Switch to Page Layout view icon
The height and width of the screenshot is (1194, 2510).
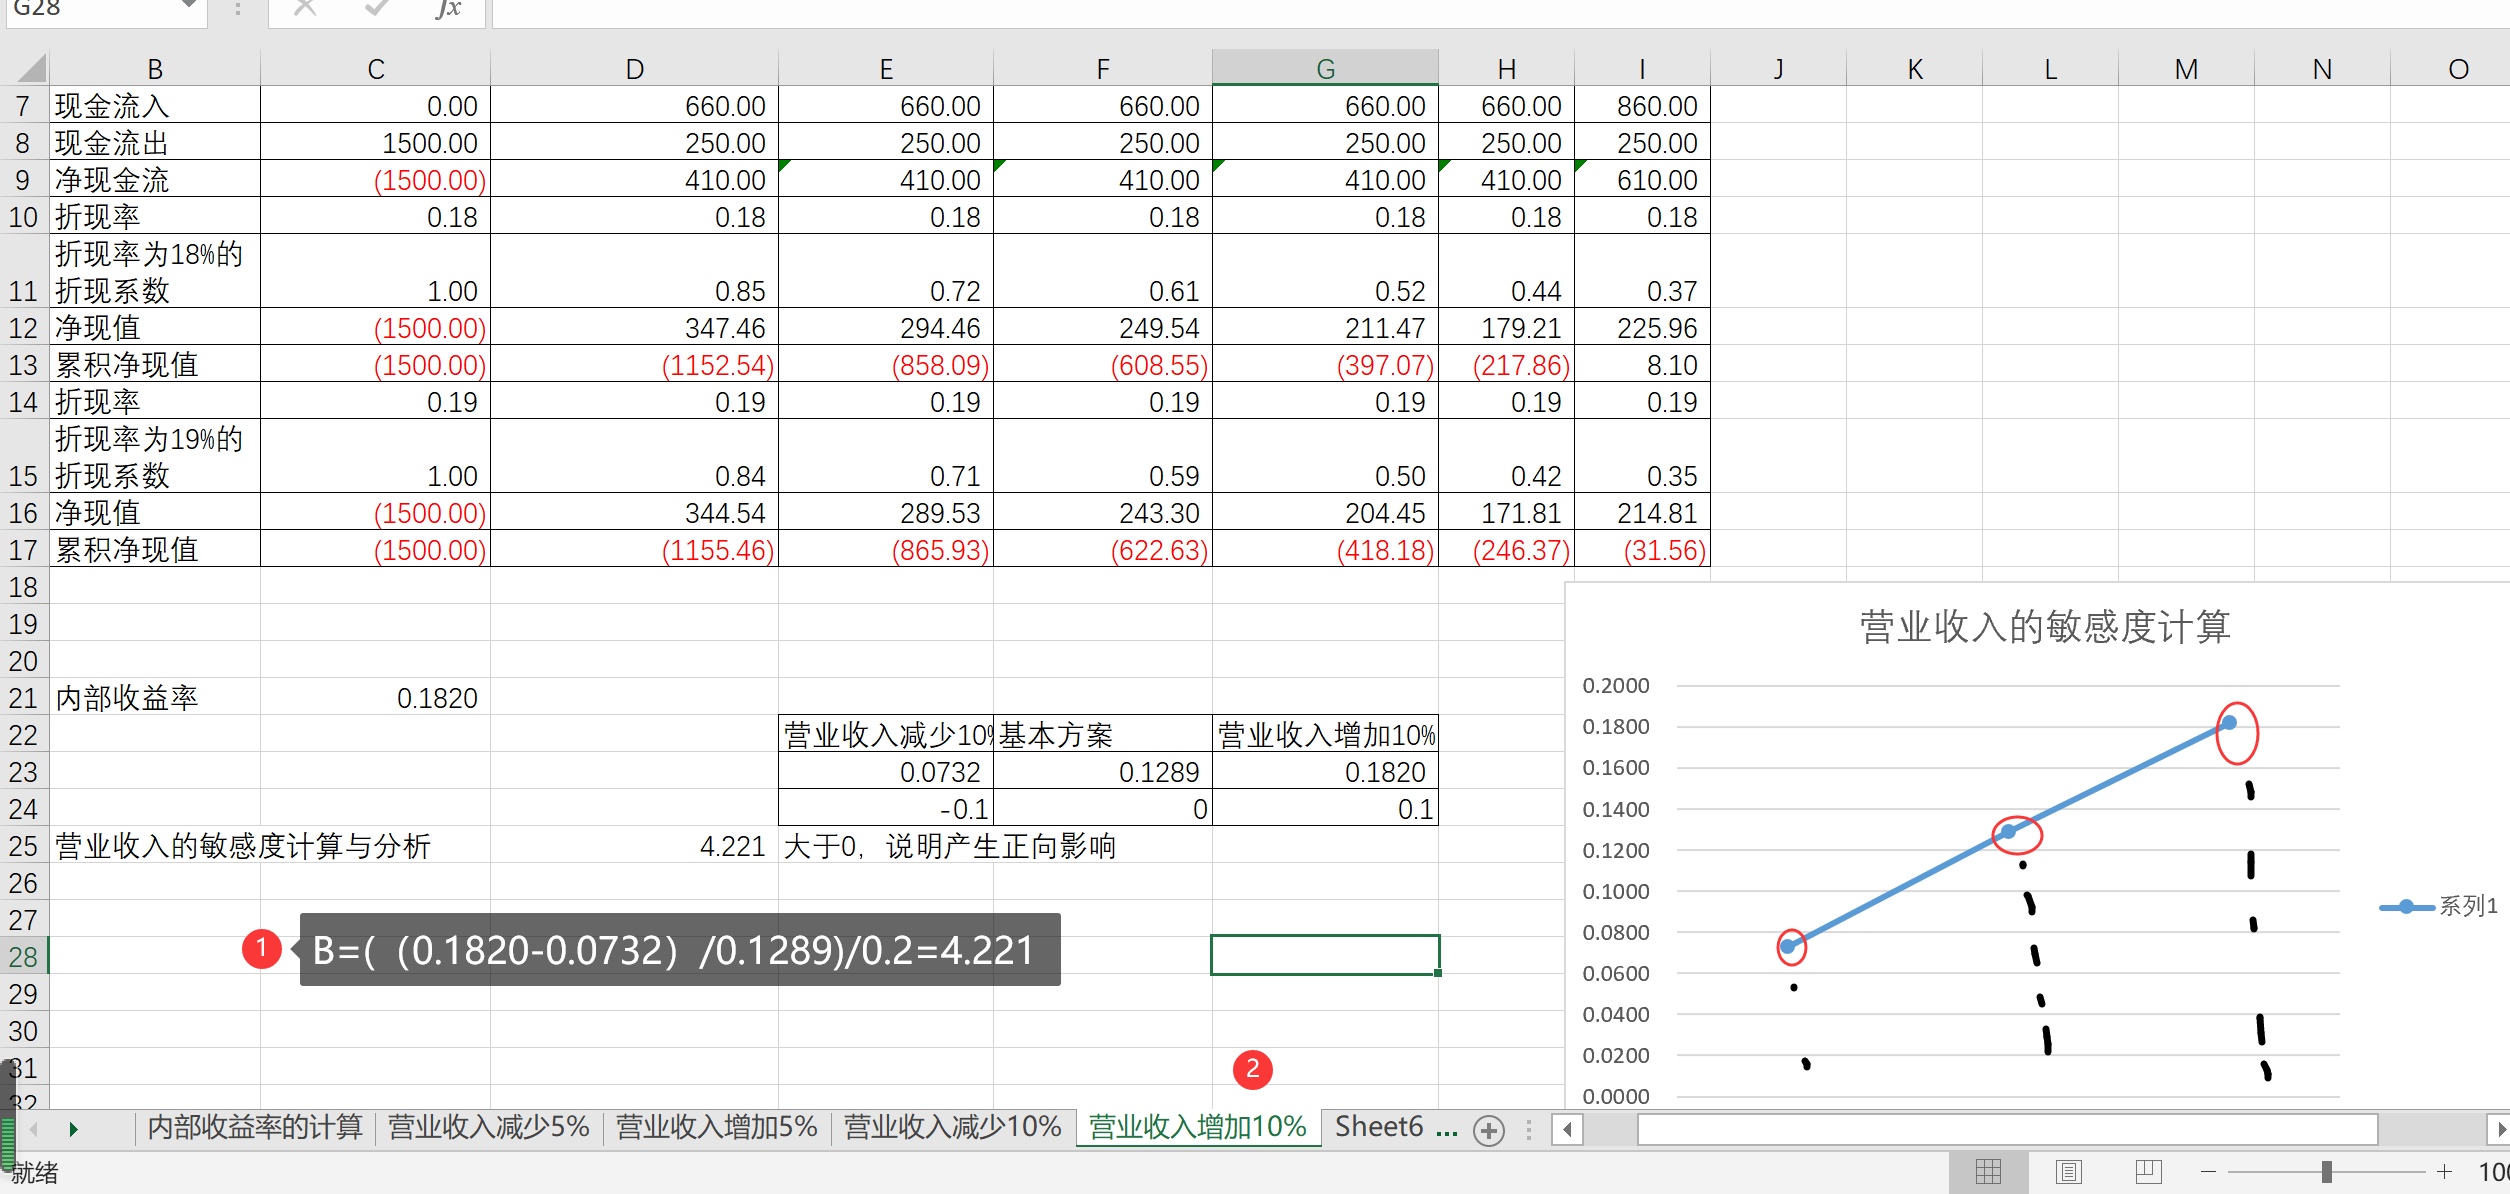point(2068,1171)
